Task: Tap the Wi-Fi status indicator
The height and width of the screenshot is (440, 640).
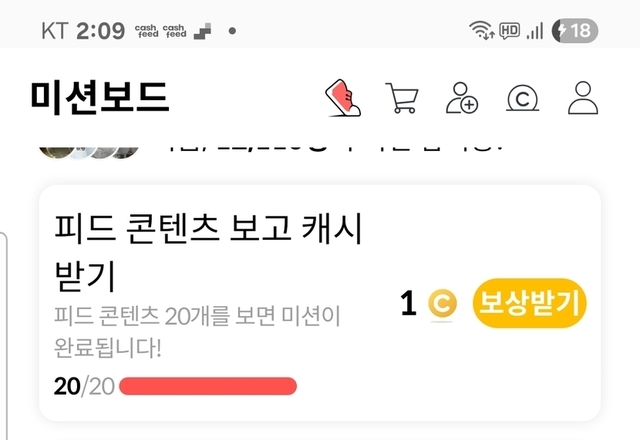Action: coord(482,30)
